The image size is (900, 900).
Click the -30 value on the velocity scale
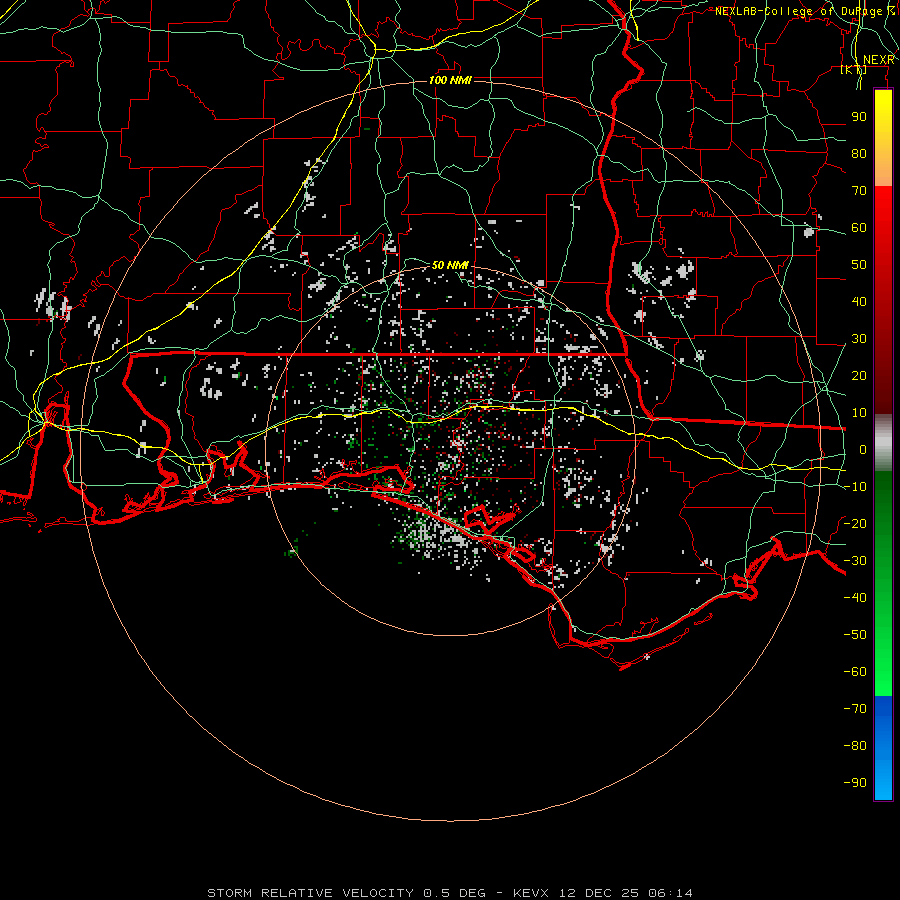point(855,561)
